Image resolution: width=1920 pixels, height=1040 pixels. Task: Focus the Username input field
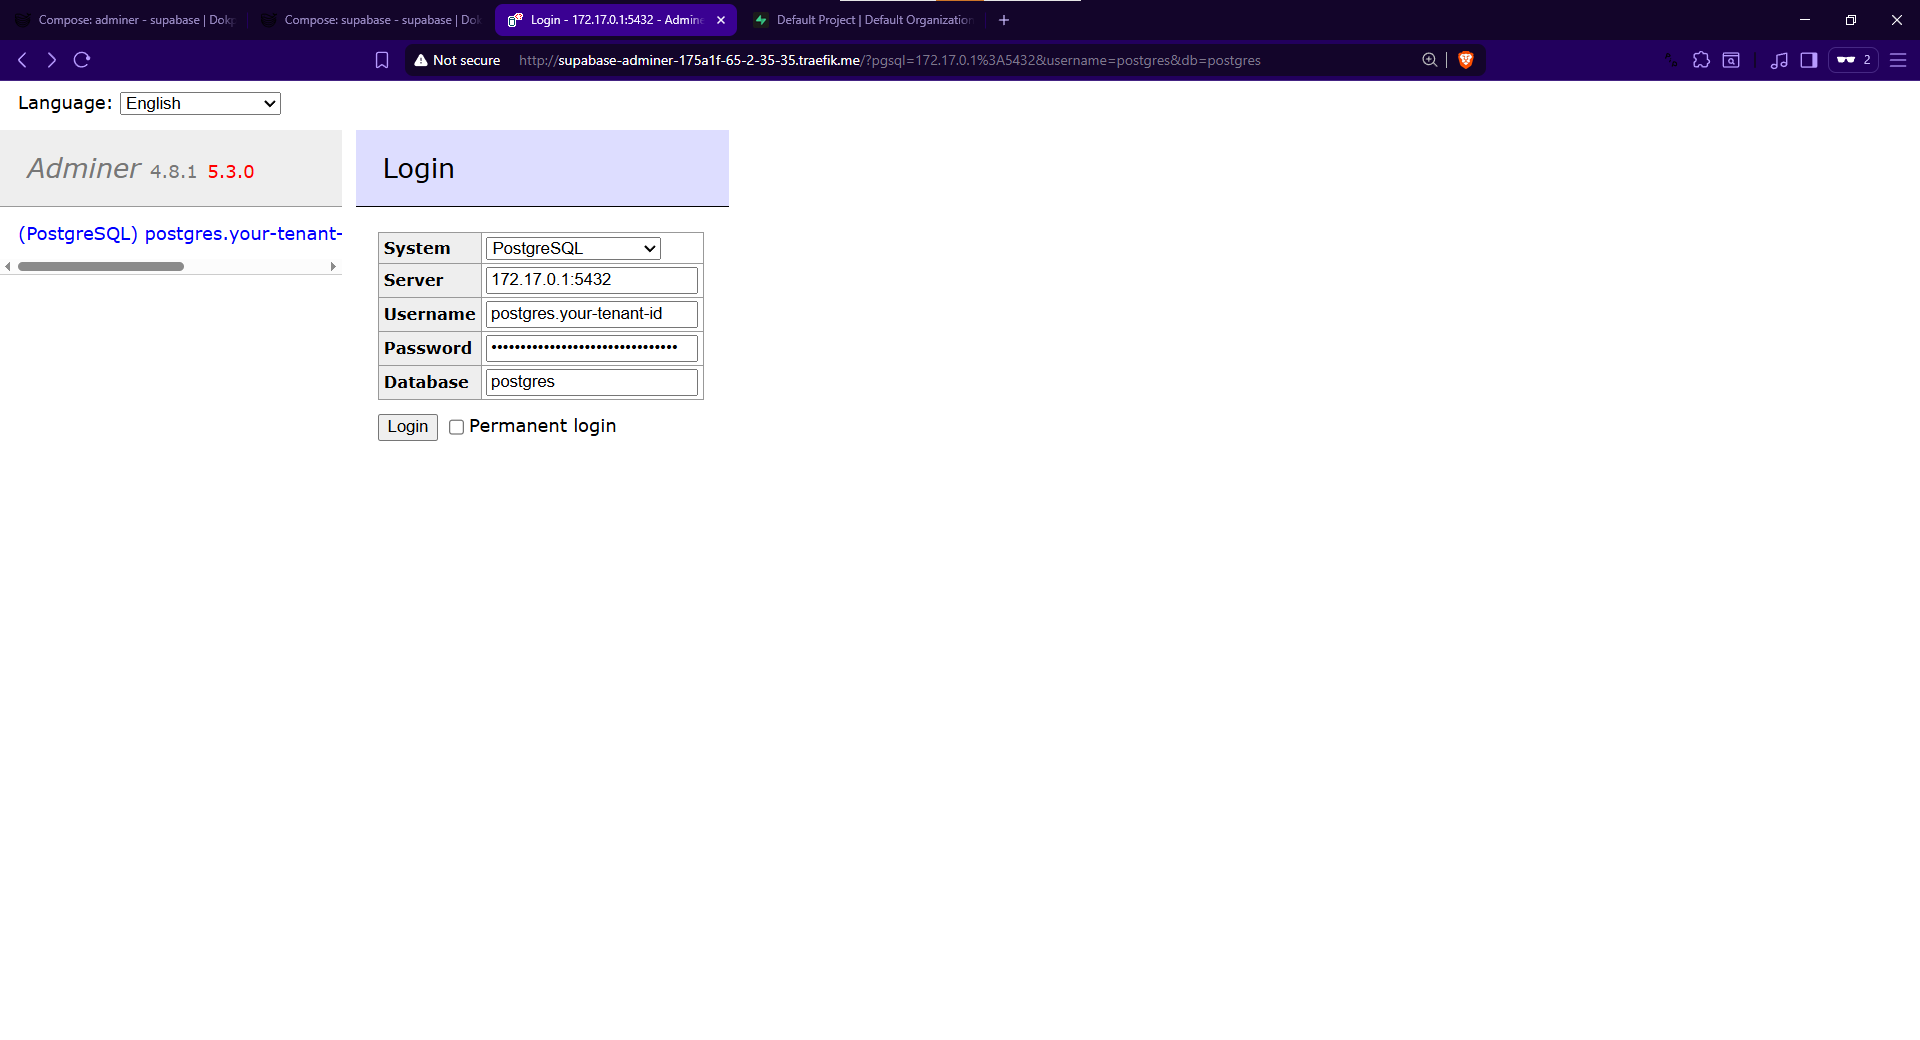coord(592,314)
